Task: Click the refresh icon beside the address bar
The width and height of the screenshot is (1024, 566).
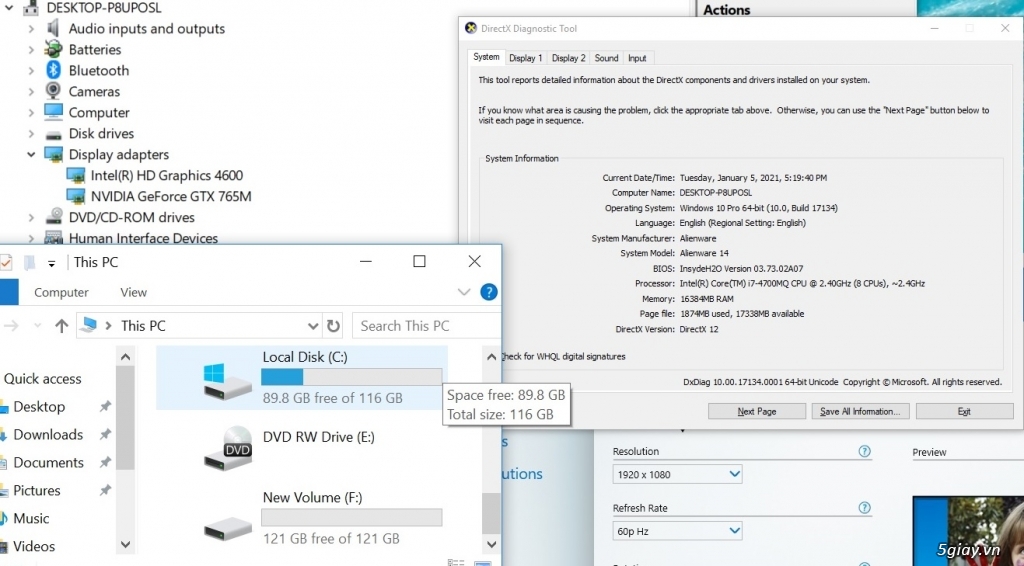Action: [x=333, y=326]
